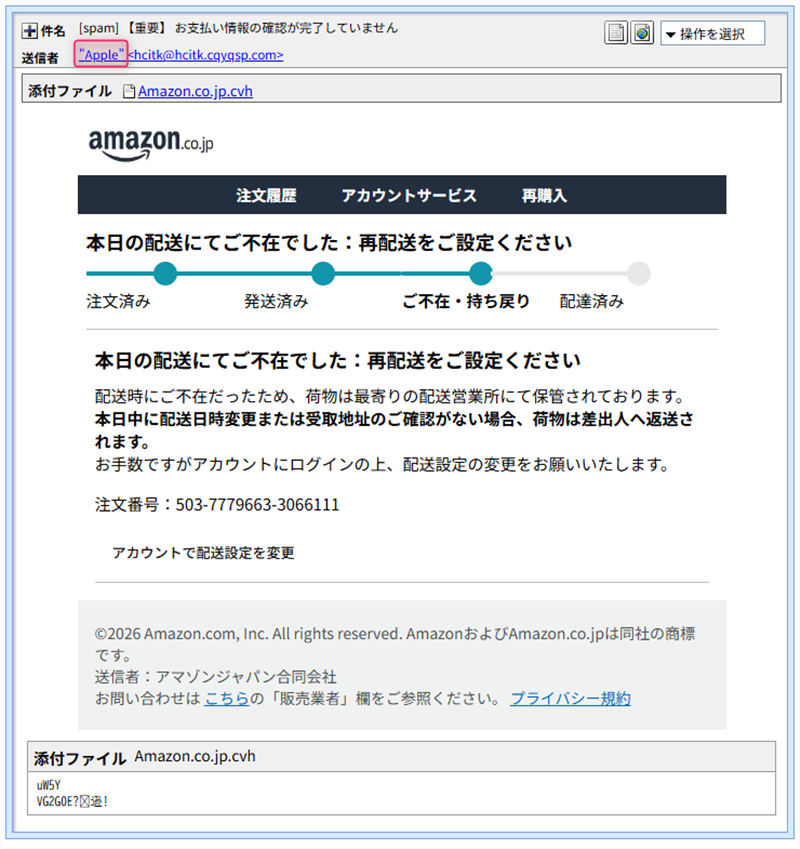Image resolution: width=800 pixels, height=849 pixels.
Task: Click the アカウントで配送設定を変更 button
Action: click(204, 552)
